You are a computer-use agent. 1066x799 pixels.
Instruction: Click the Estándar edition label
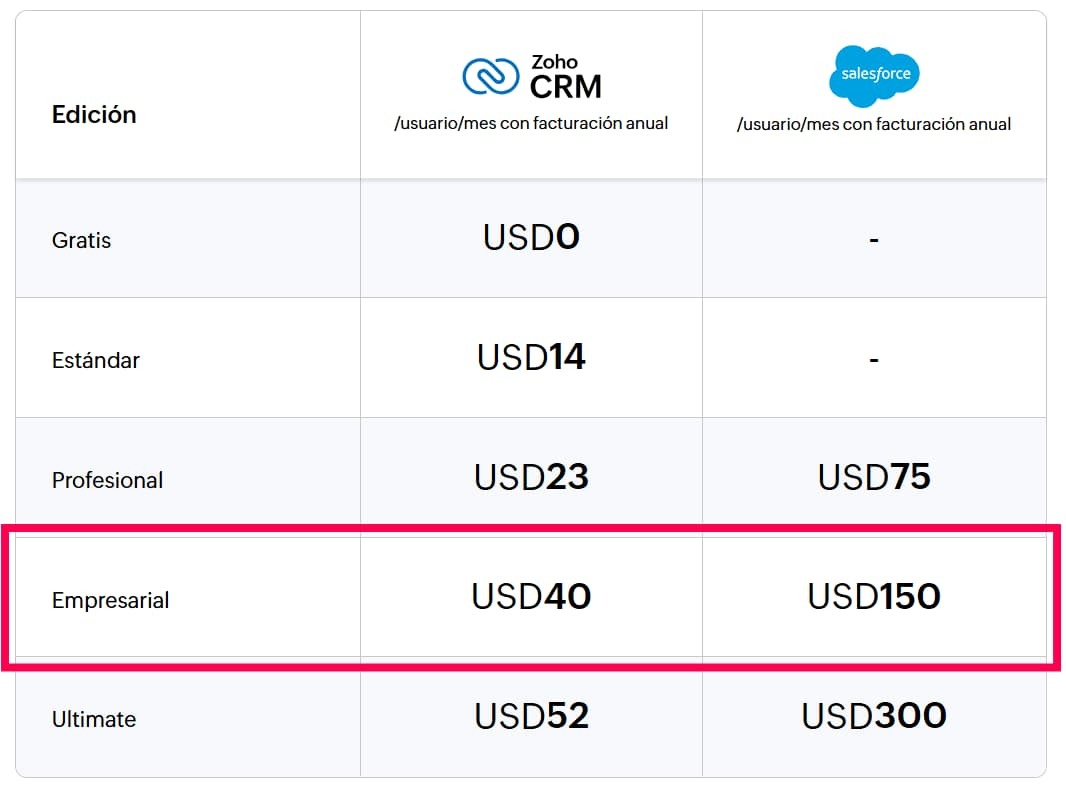click(x=96, y=360)
